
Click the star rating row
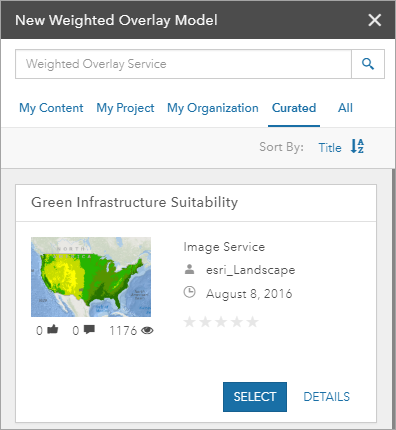tap(221, 322)
